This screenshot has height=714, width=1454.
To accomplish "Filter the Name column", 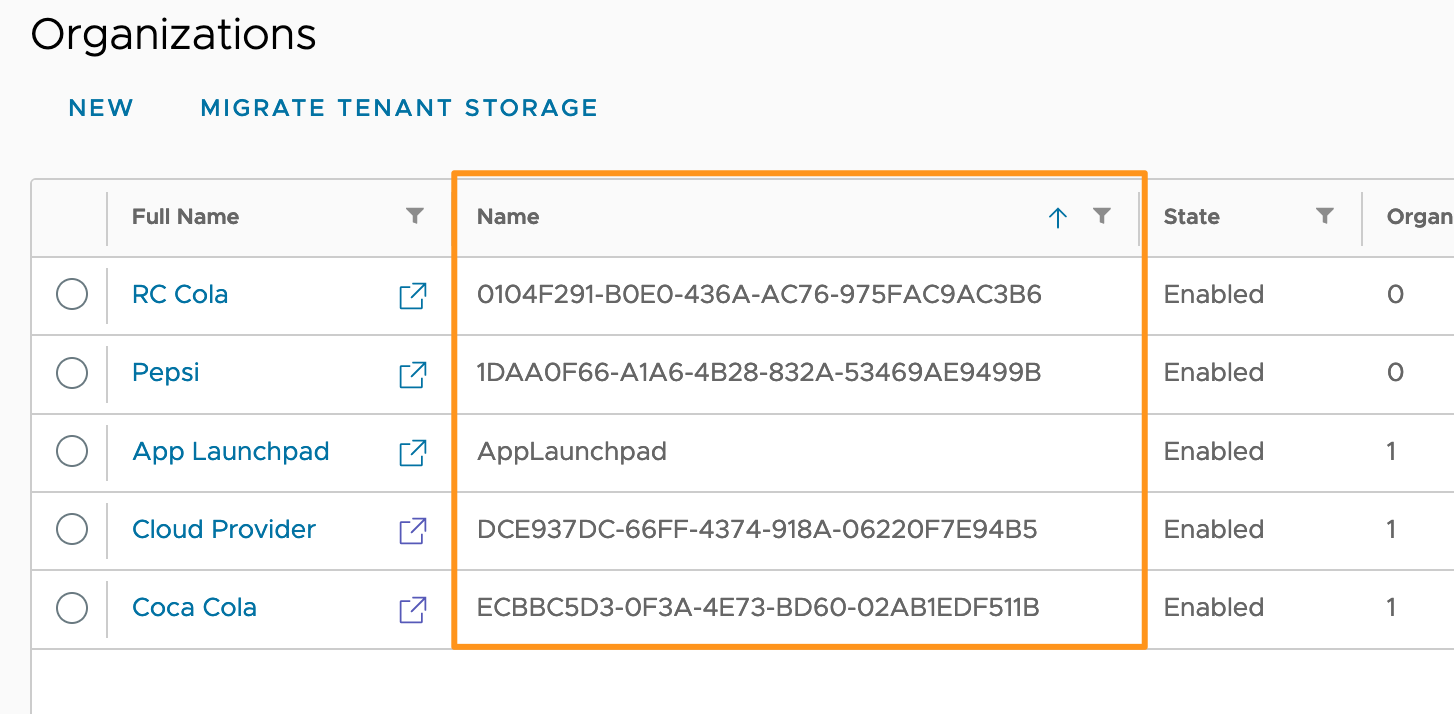I will pos(1102,216).
